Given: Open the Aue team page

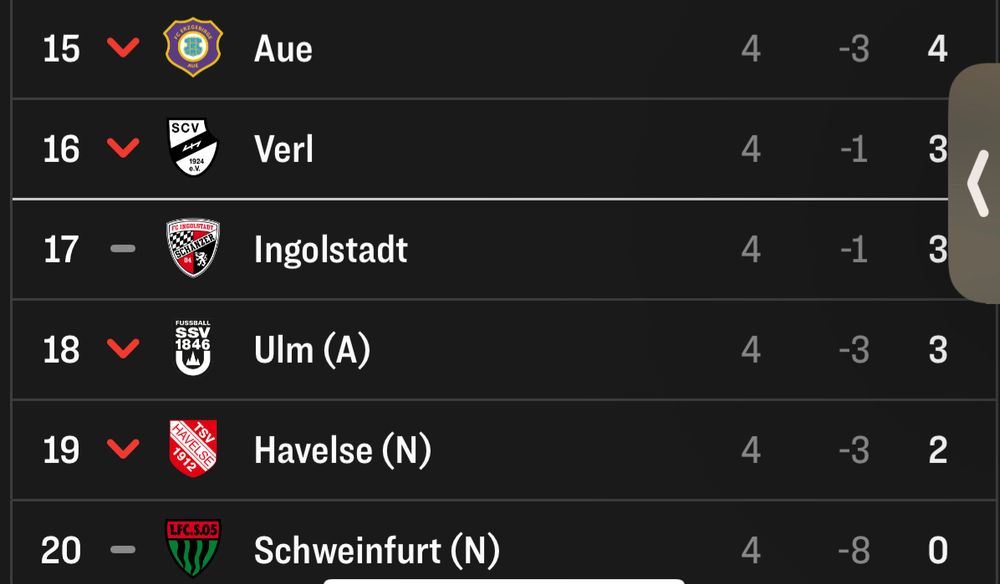Looking at the screenshot, I should coord(283,49).
